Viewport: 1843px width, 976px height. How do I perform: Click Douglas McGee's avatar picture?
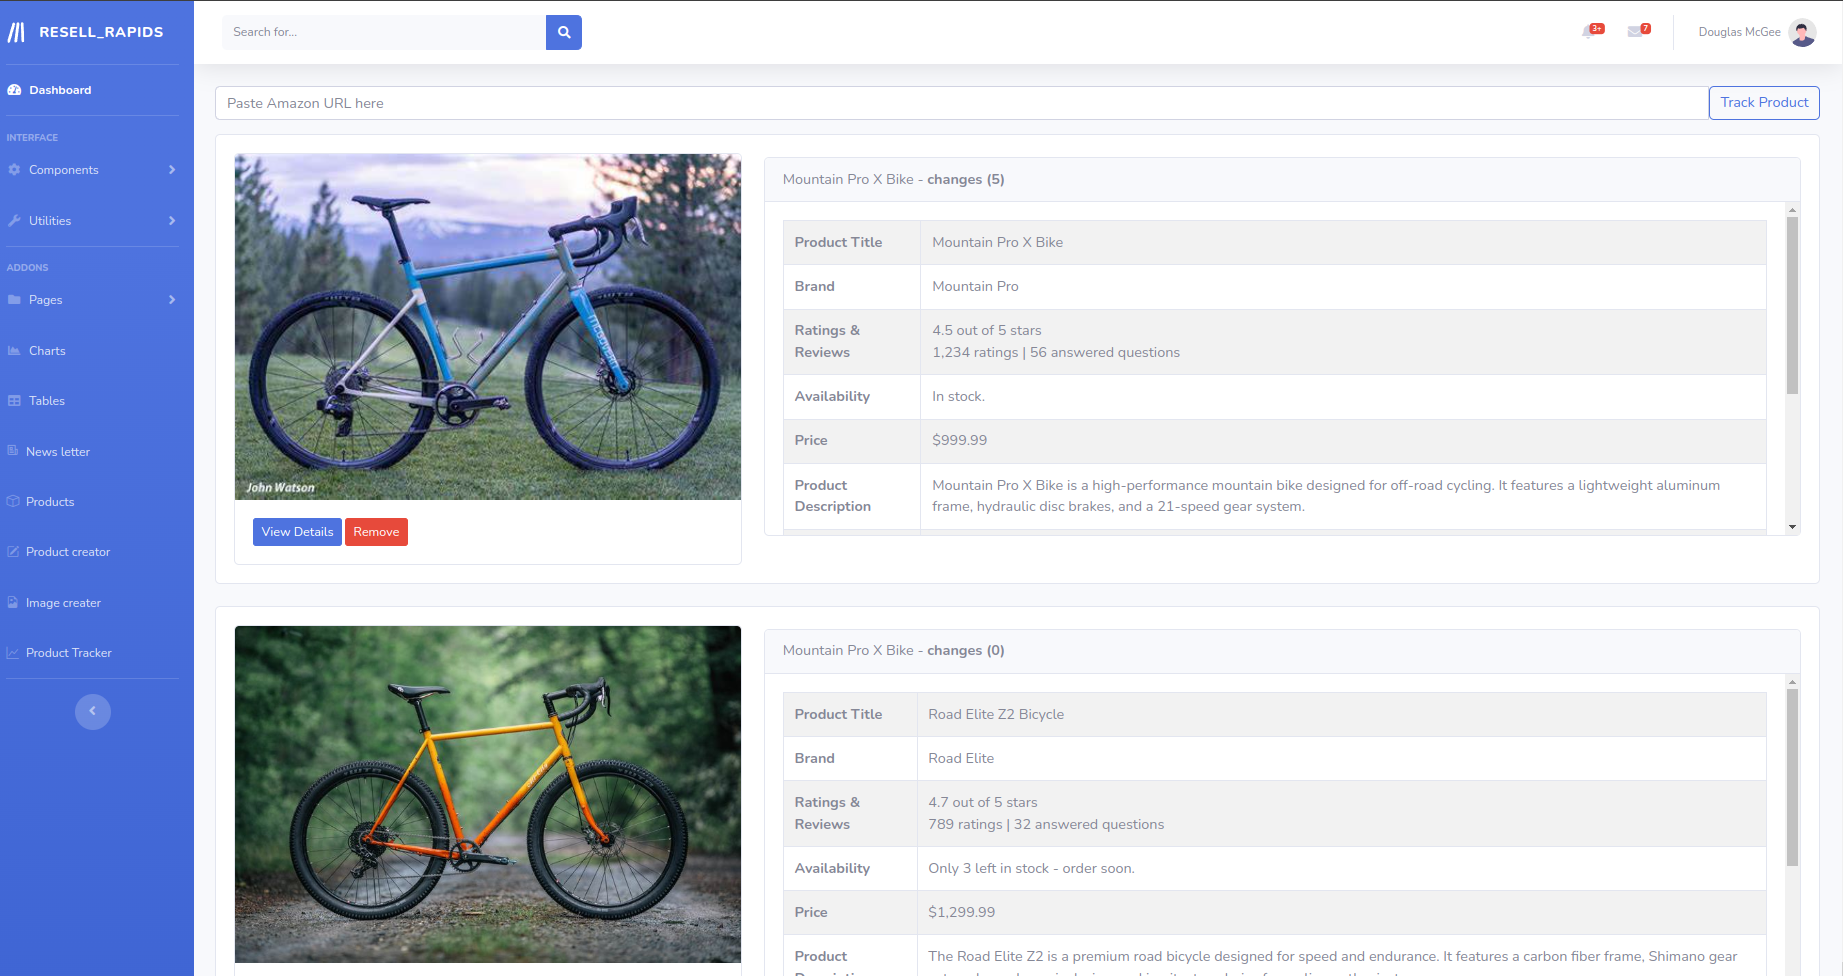1802,32
